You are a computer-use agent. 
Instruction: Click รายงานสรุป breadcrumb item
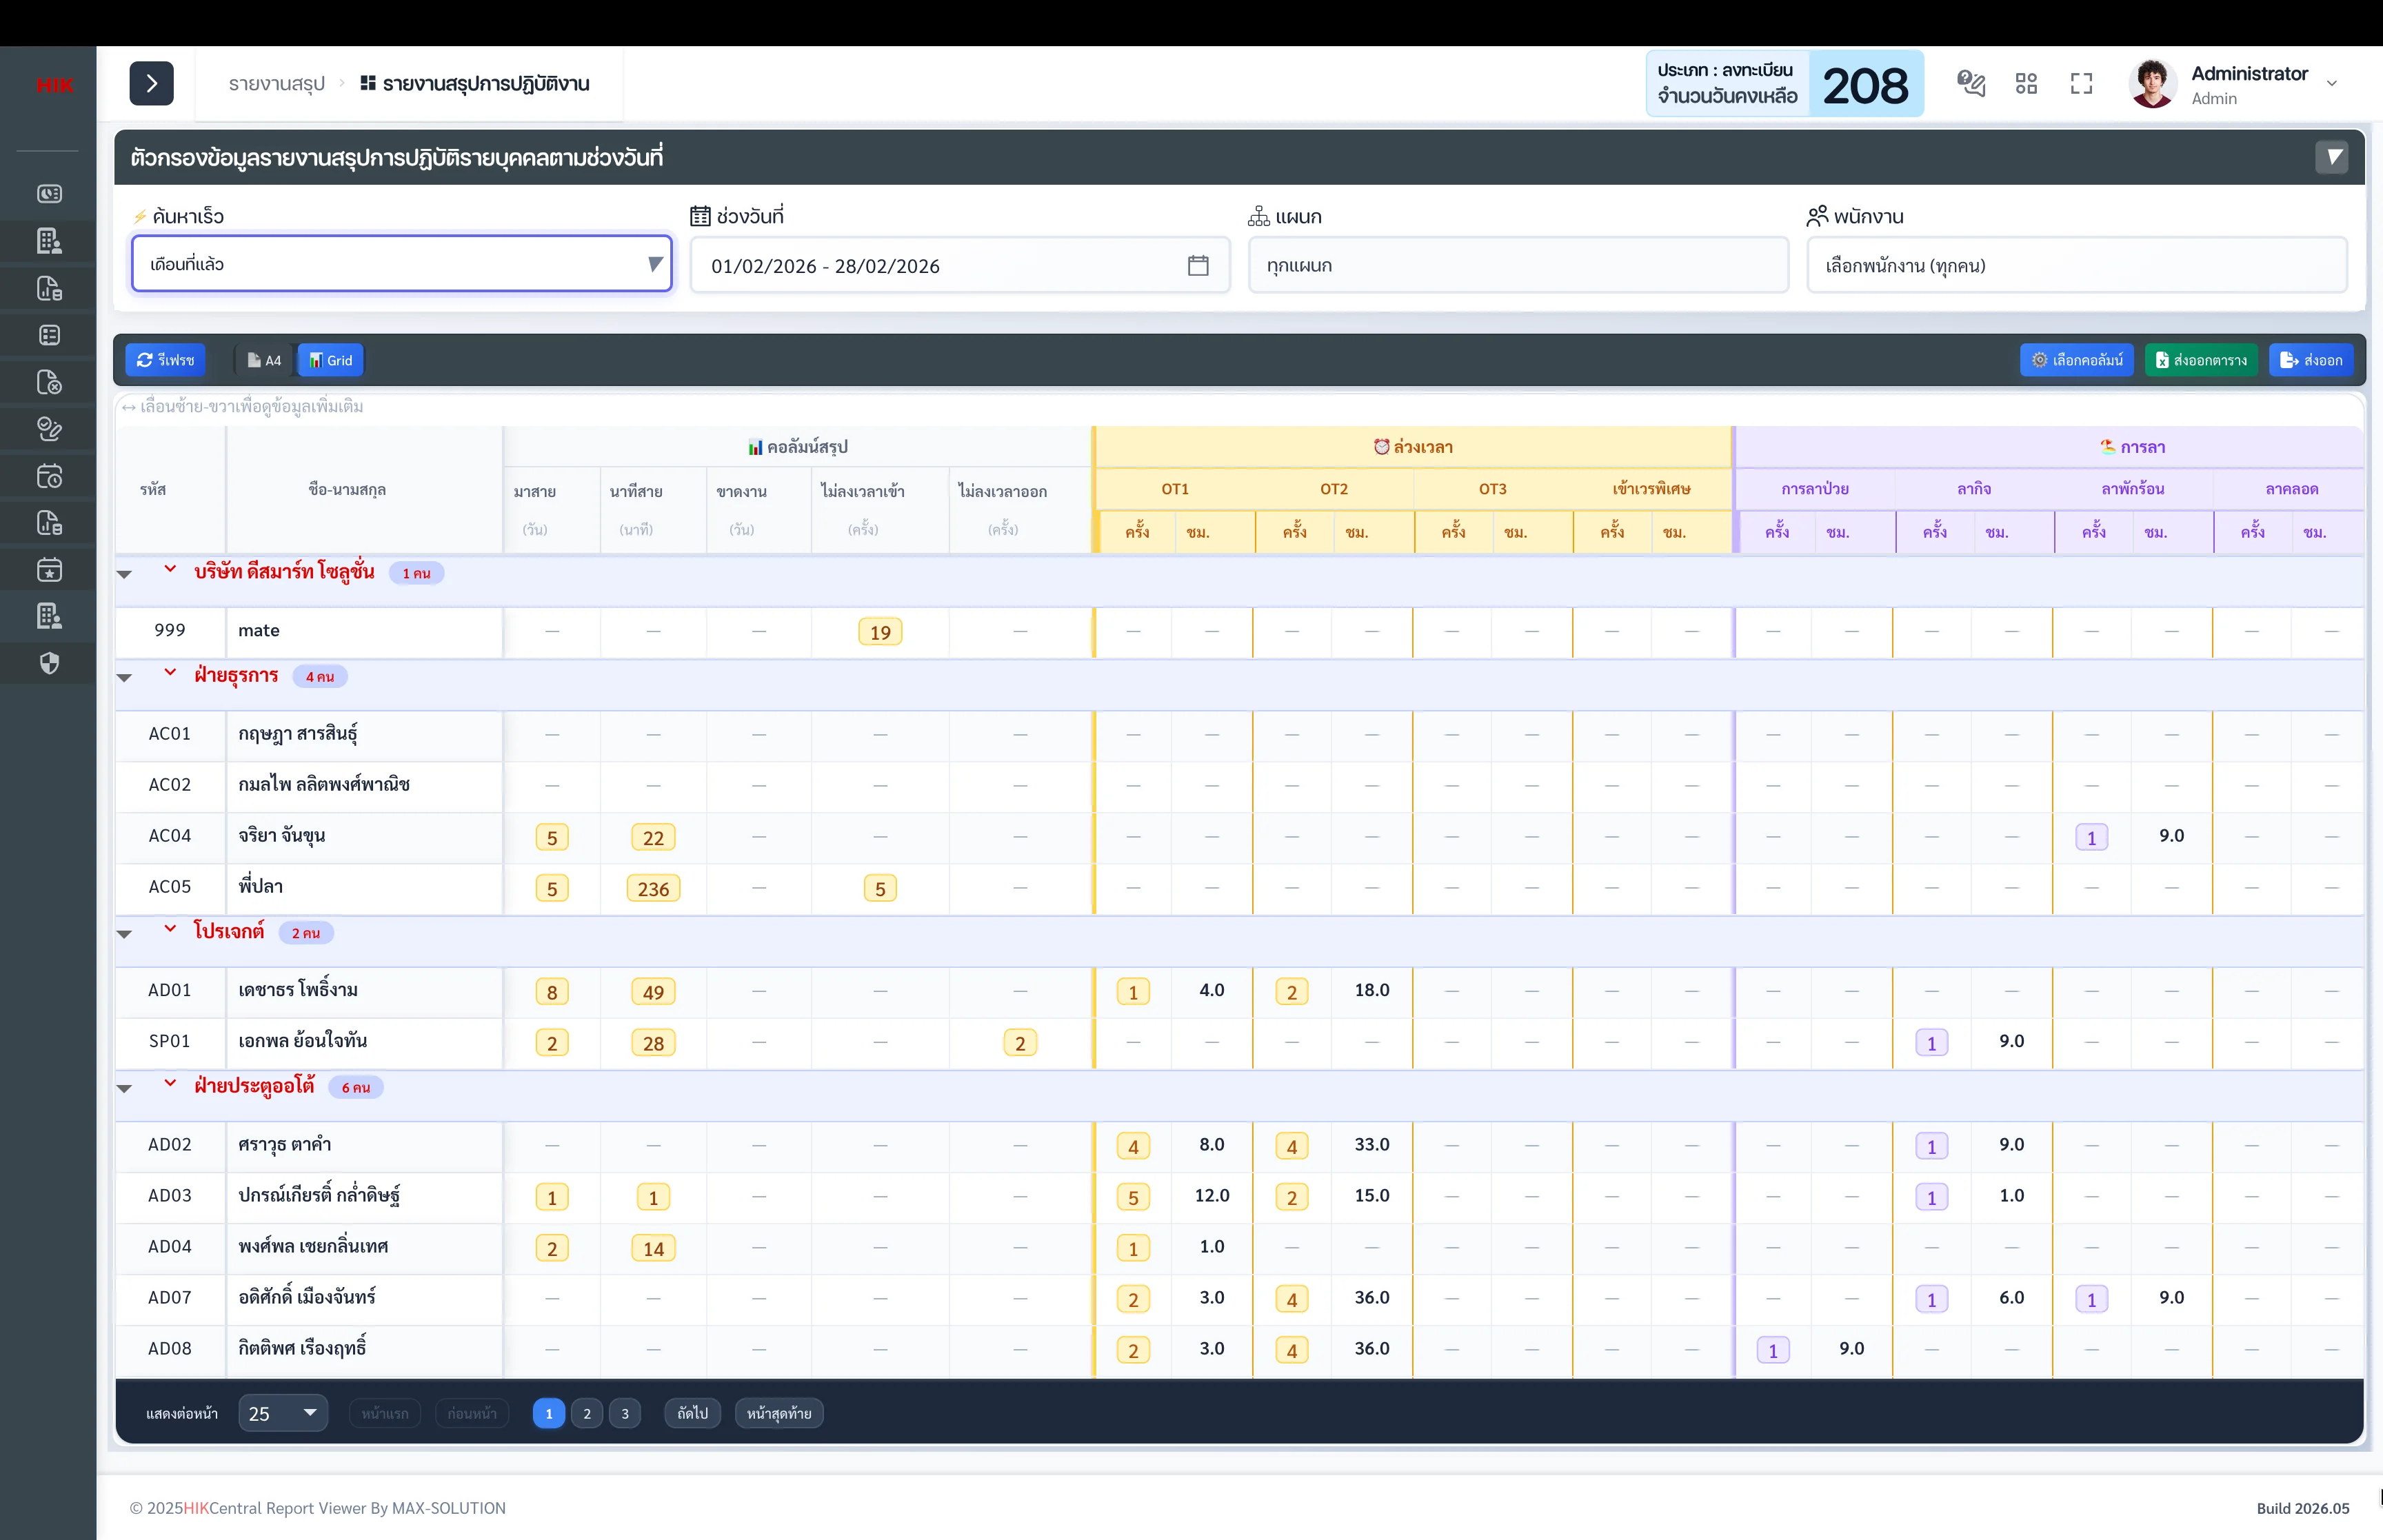(x=277, y=84)
